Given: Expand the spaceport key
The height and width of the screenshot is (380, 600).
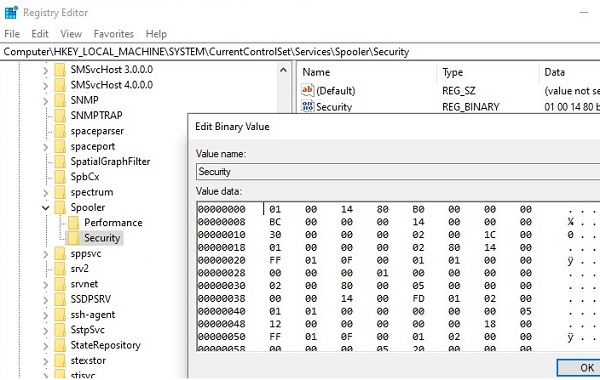Looking at the screenshot, I should pos(46,147).
